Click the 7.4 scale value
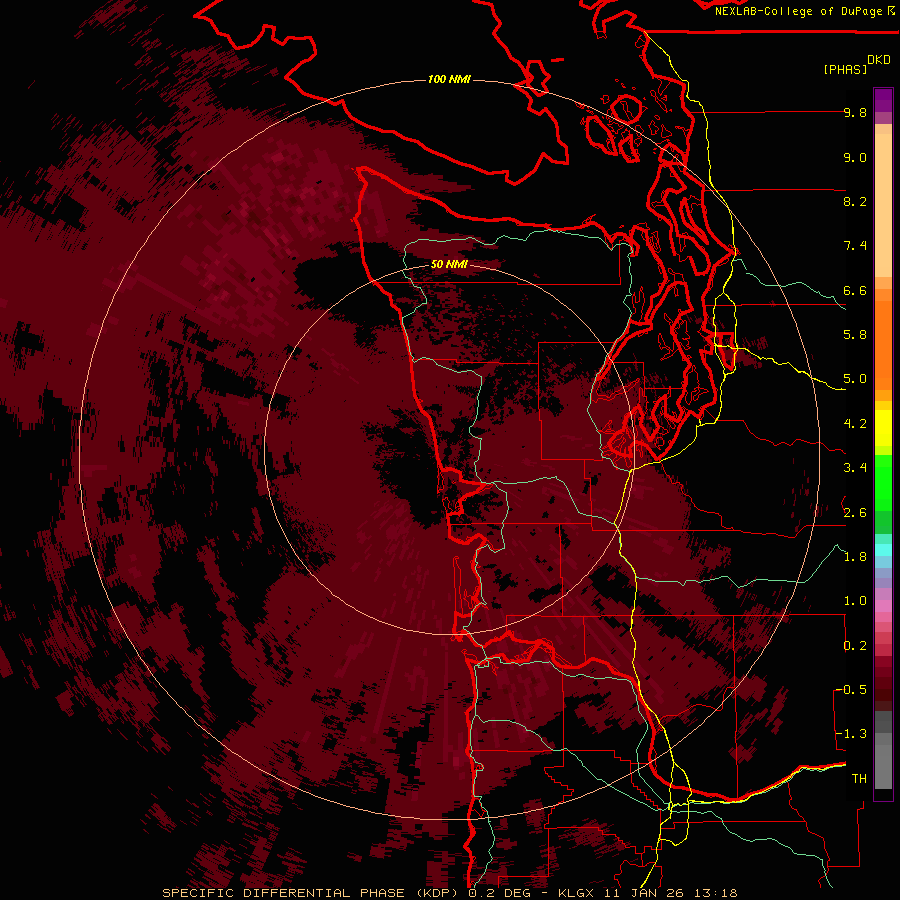 tap(855, 246)
